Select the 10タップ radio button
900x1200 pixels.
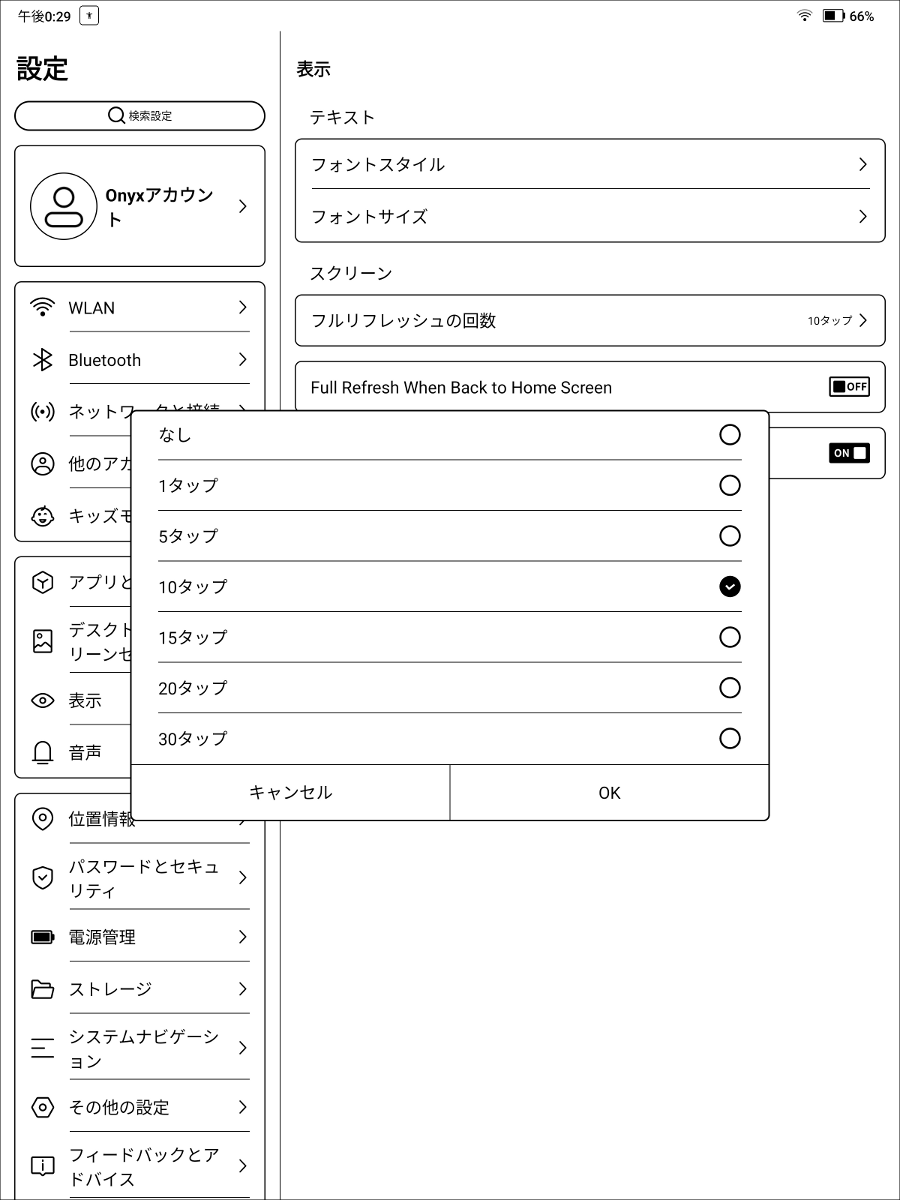(x=730, y=587)
